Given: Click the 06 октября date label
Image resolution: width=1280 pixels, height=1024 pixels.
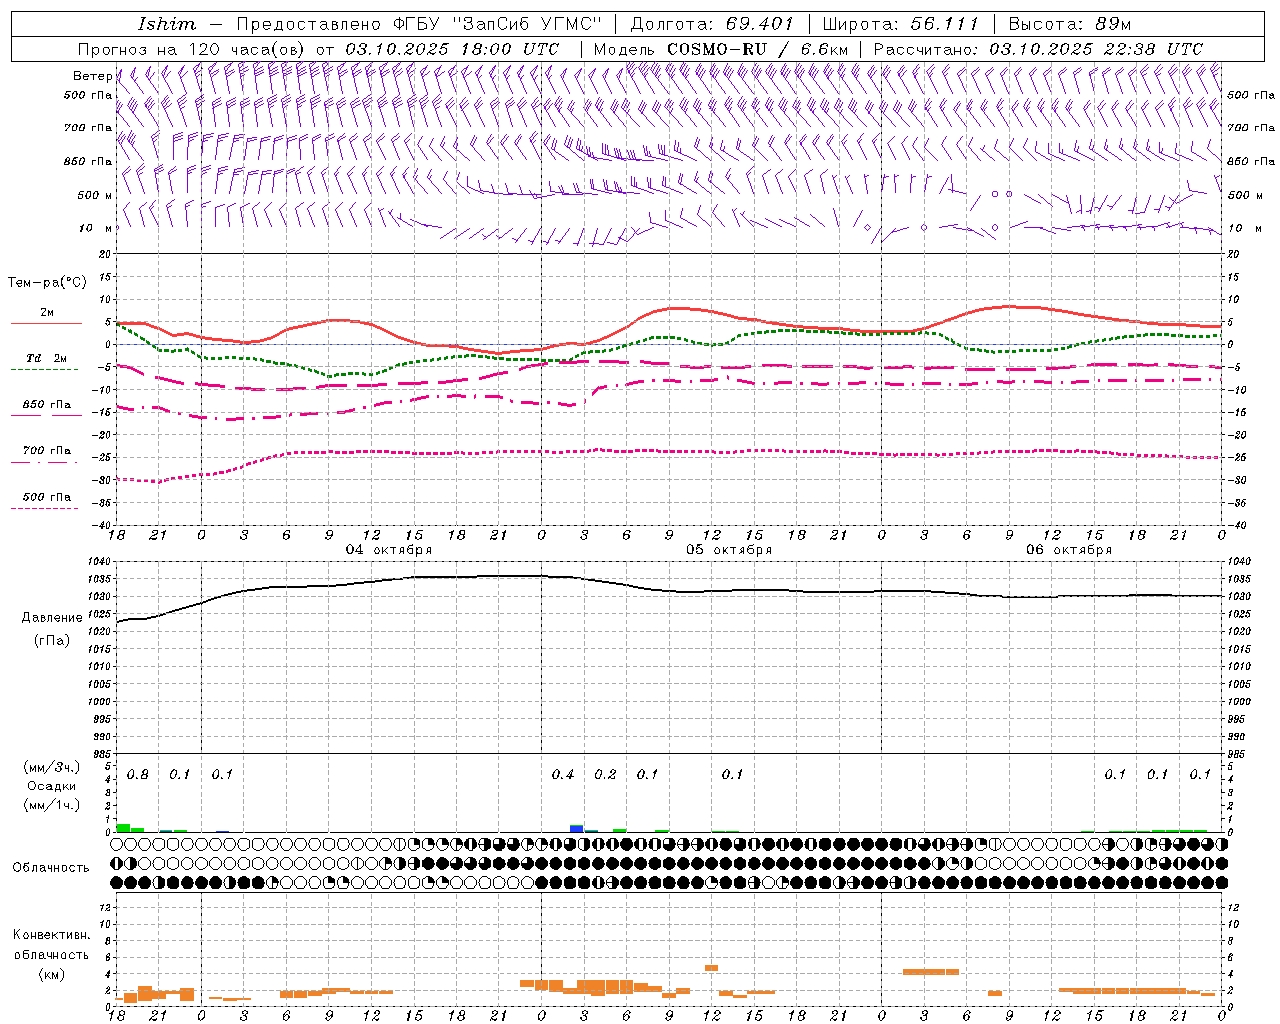Looking at the screenshot, I should (x=1069, y=550).
